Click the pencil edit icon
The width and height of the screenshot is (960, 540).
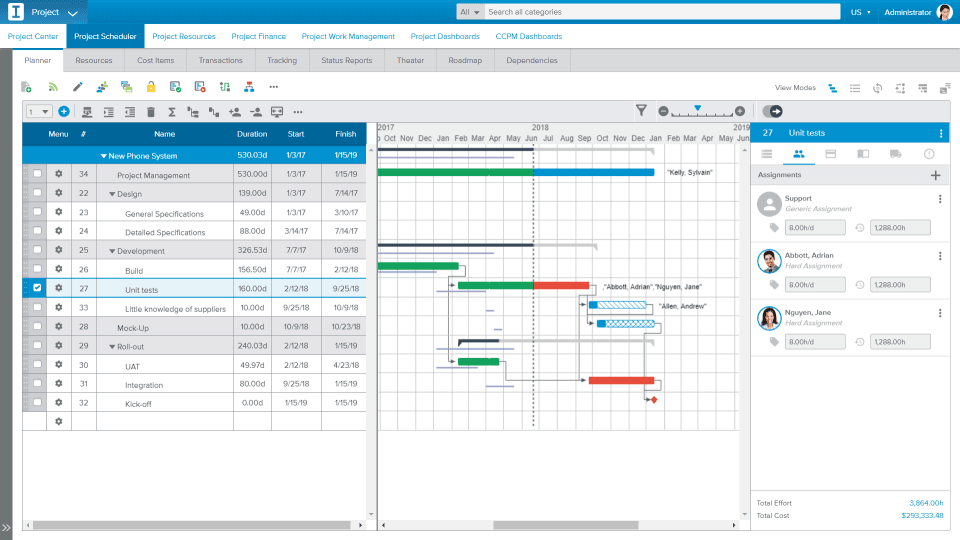[77, 87]
